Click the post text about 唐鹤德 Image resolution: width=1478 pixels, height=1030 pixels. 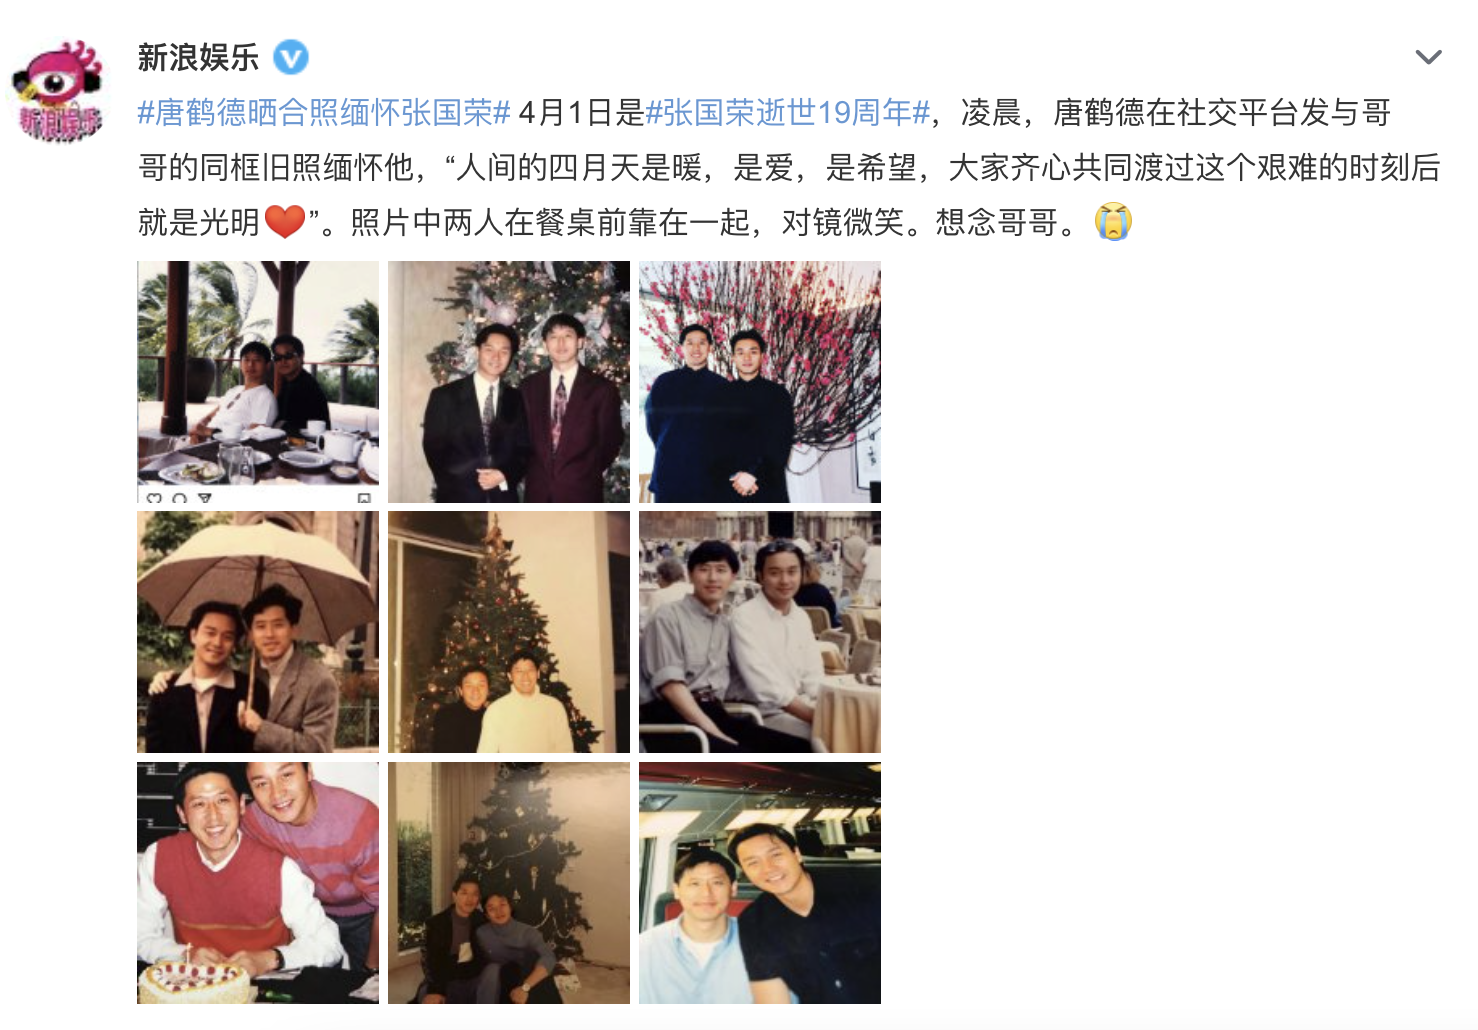(x=789, y=167)
